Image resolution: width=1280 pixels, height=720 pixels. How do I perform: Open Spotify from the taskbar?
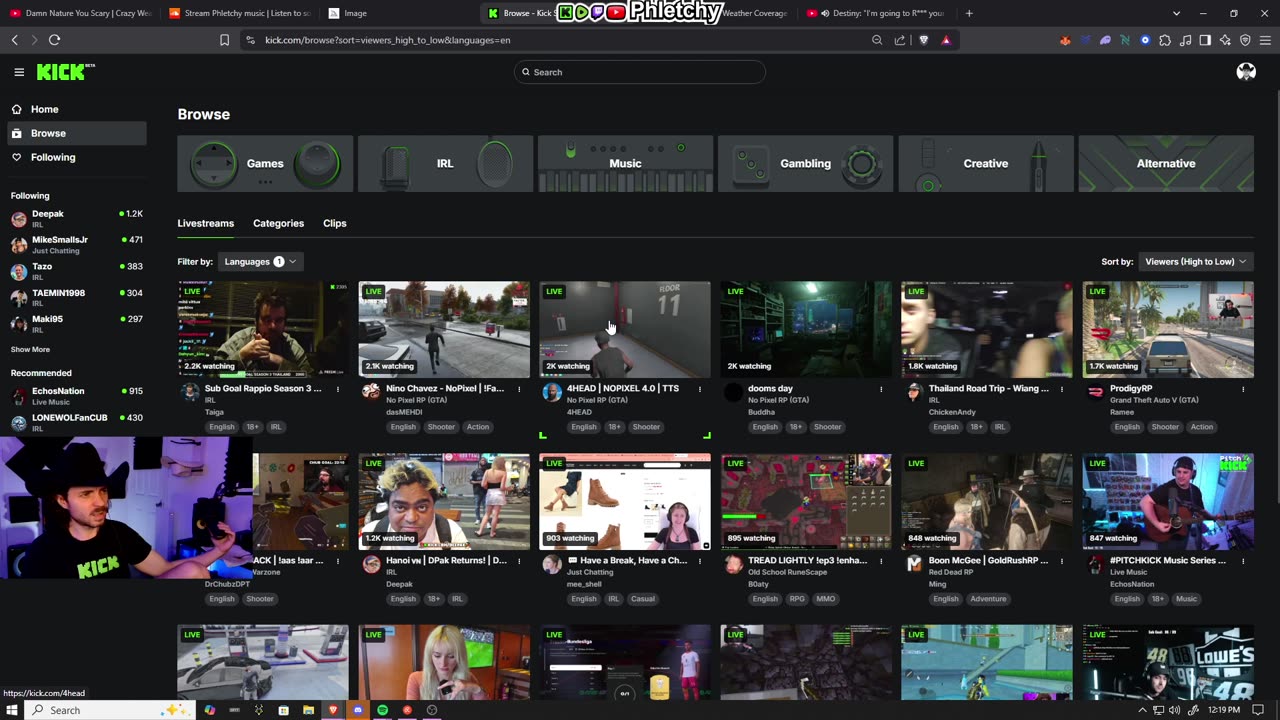pos(383,710)
